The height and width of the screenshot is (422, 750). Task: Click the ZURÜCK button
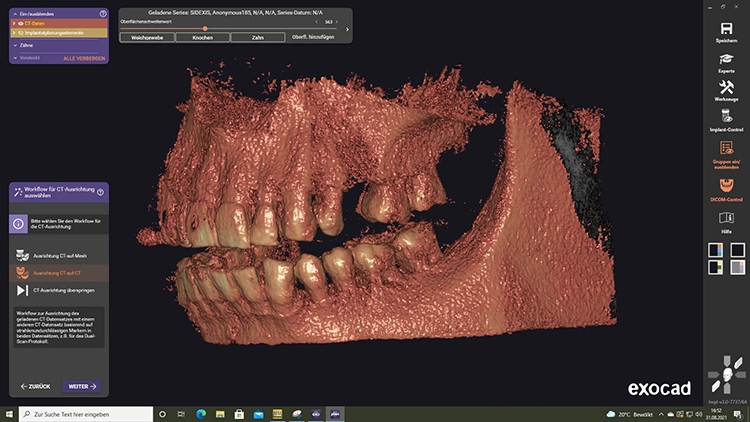click(35, 387)
